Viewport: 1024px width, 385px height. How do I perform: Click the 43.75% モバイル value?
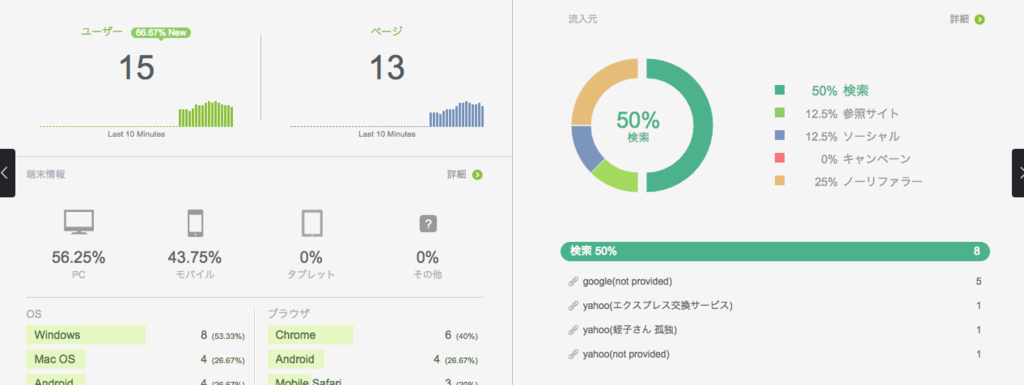coord(195,258)
